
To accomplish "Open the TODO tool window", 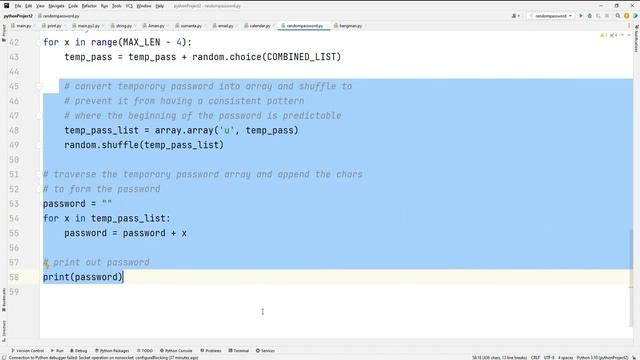I will pyautogui.click(x=145, y=351).
